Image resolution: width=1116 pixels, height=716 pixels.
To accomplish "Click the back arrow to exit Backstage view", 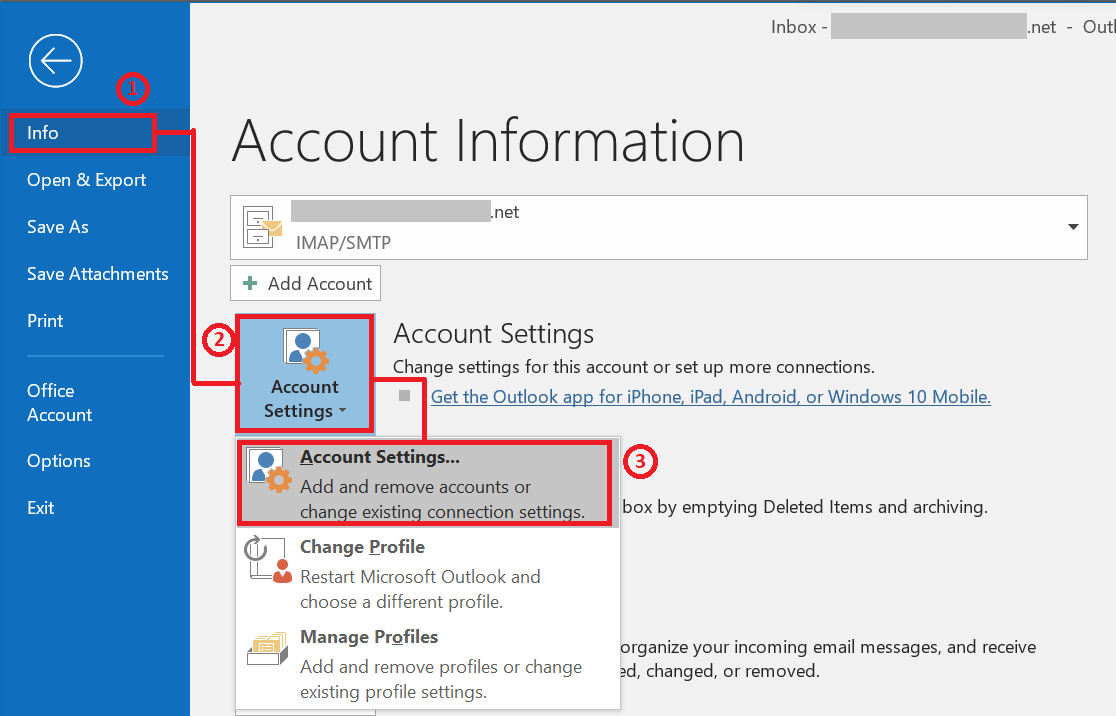I will click(x=55, y=60).
